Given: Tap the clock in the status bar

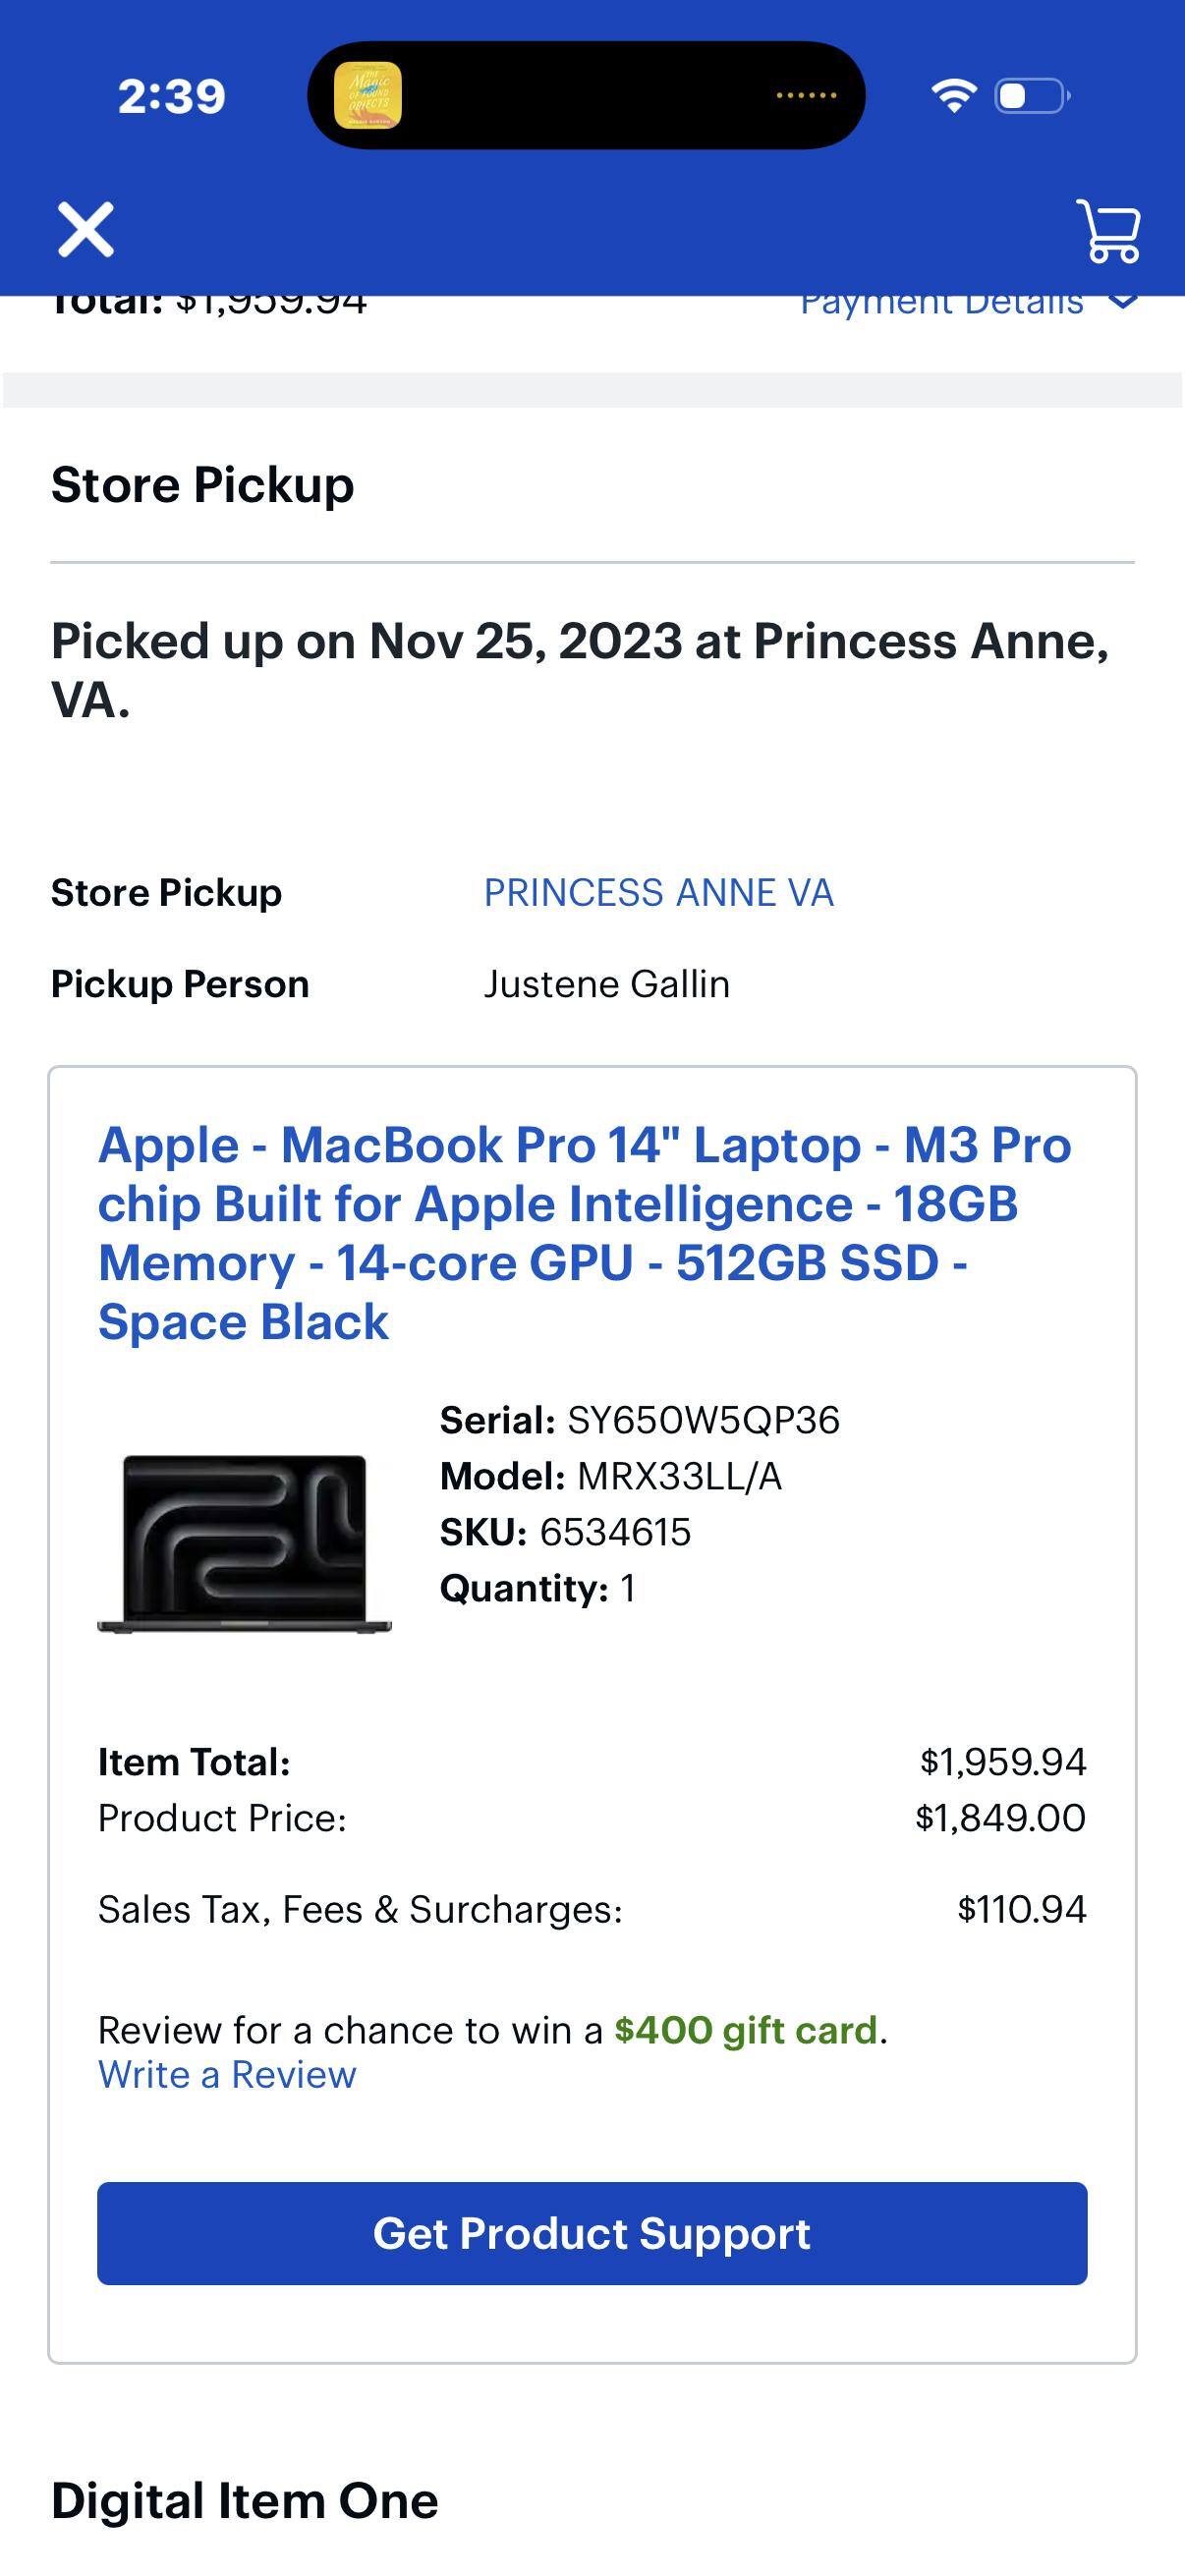Looking at the screenshot, I should [171, 96].
